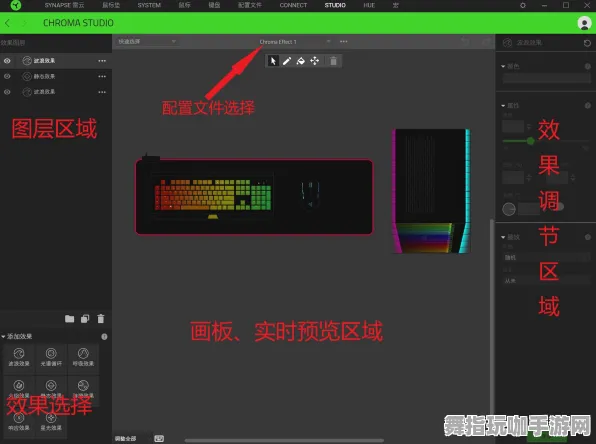The height and width of the screenshot is (444, 596).
Task: Open the second dropdown in the playback section
Action: (546, 281)
